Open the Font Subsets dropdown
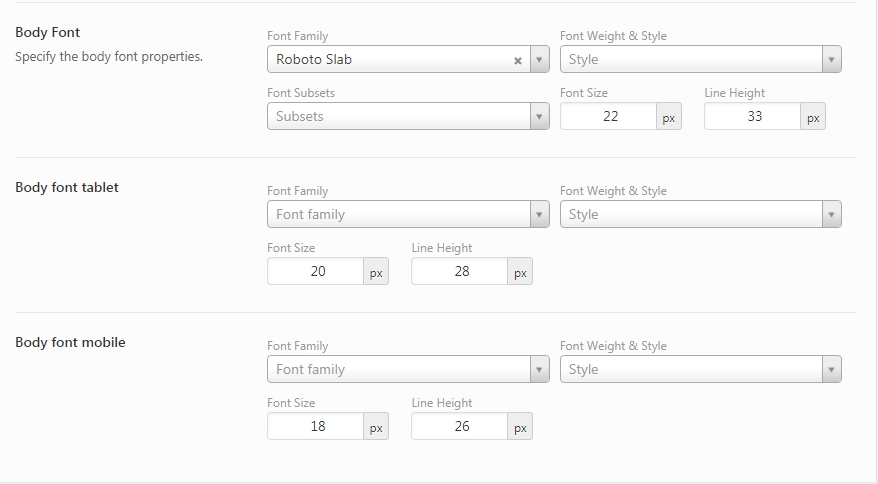 [408, 117]
